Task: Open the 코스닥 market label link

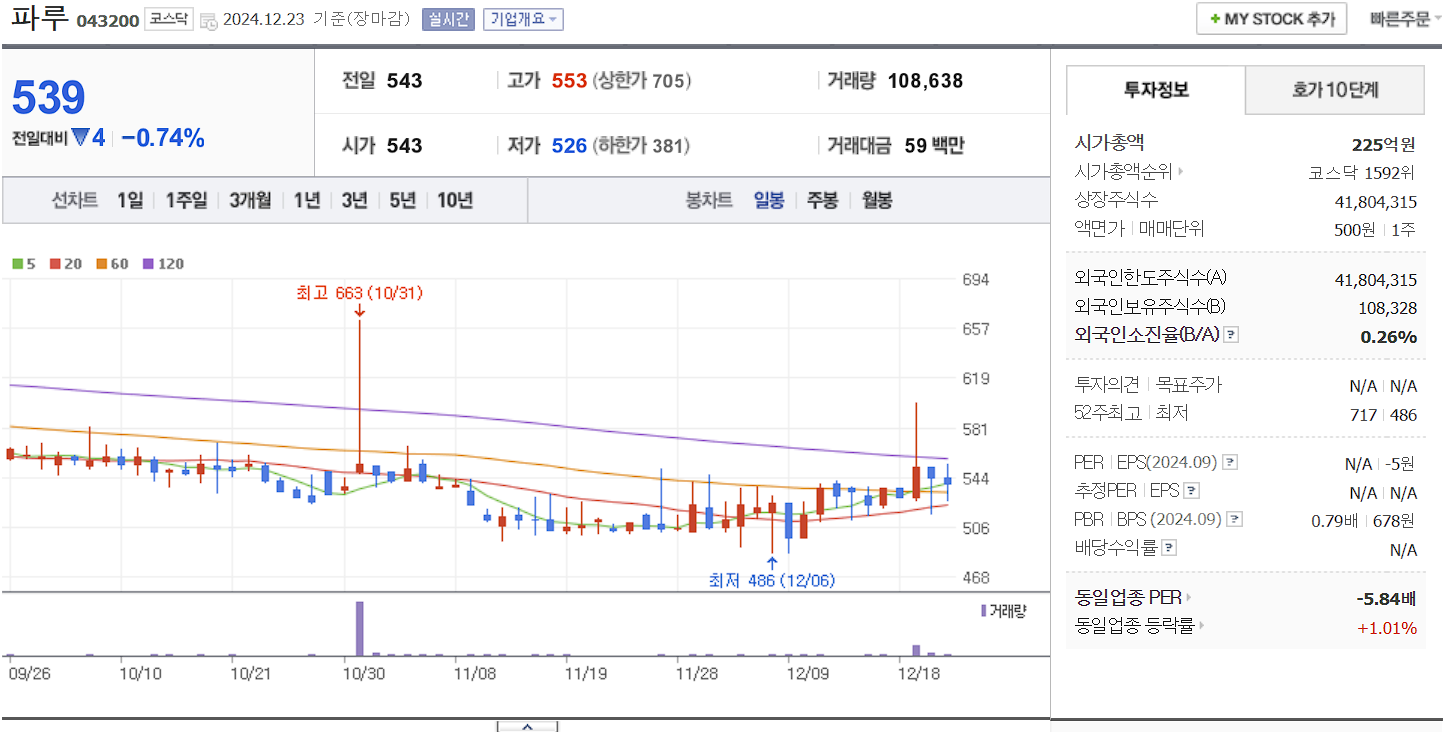Action: point(168,18)
